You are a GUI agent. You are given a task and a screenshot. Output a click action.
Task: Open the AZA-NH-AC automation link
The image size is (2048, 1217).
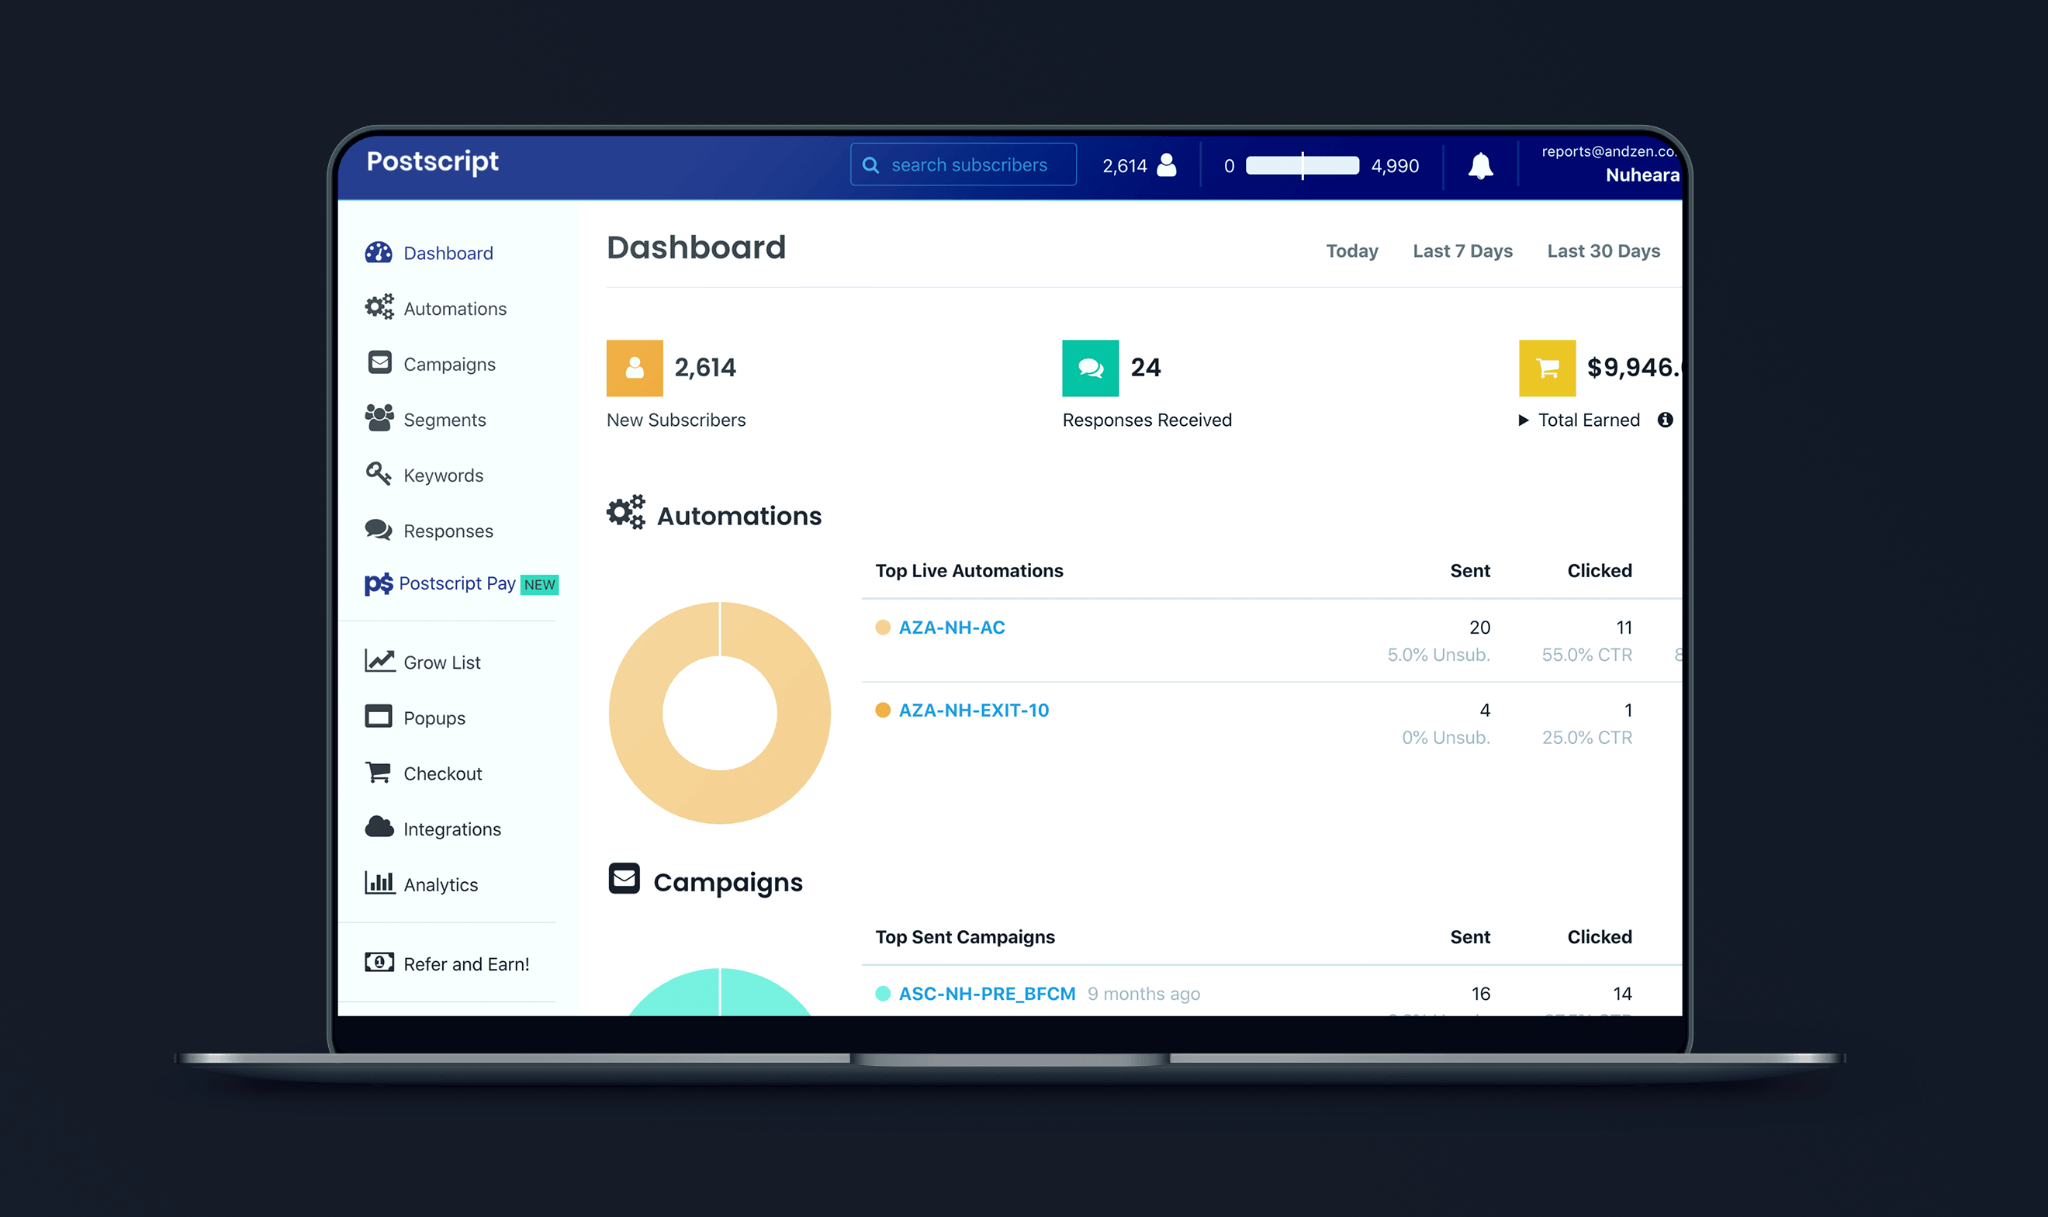pyautogui.click(x=951, y=627)
